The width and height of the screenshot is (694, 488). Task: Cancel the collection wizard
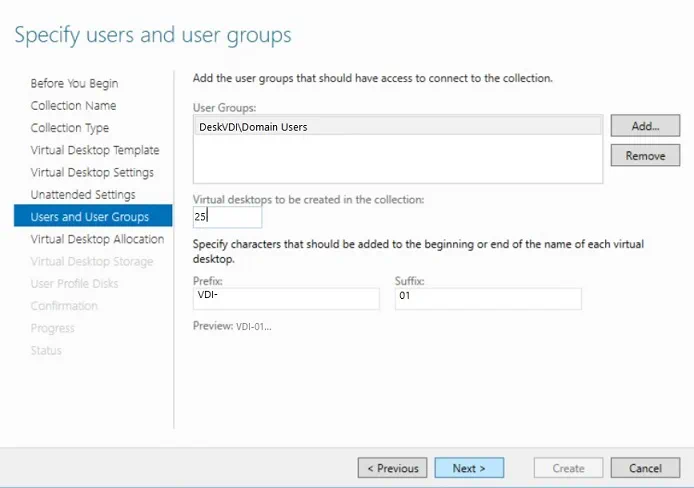click(x=645, y=468)
